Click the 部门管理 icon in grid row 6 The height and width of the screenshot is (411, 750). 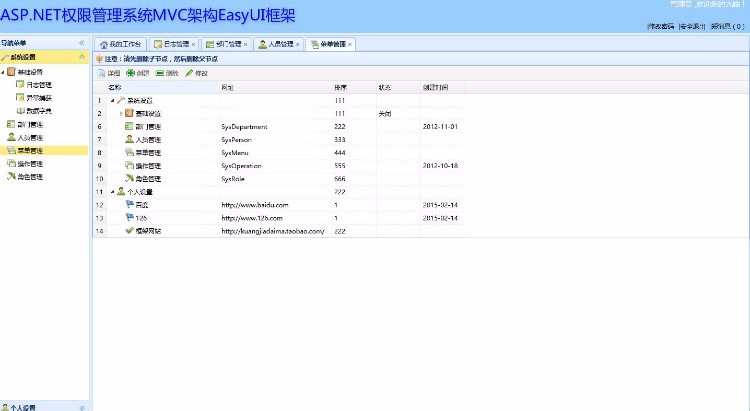pos(129,126)
